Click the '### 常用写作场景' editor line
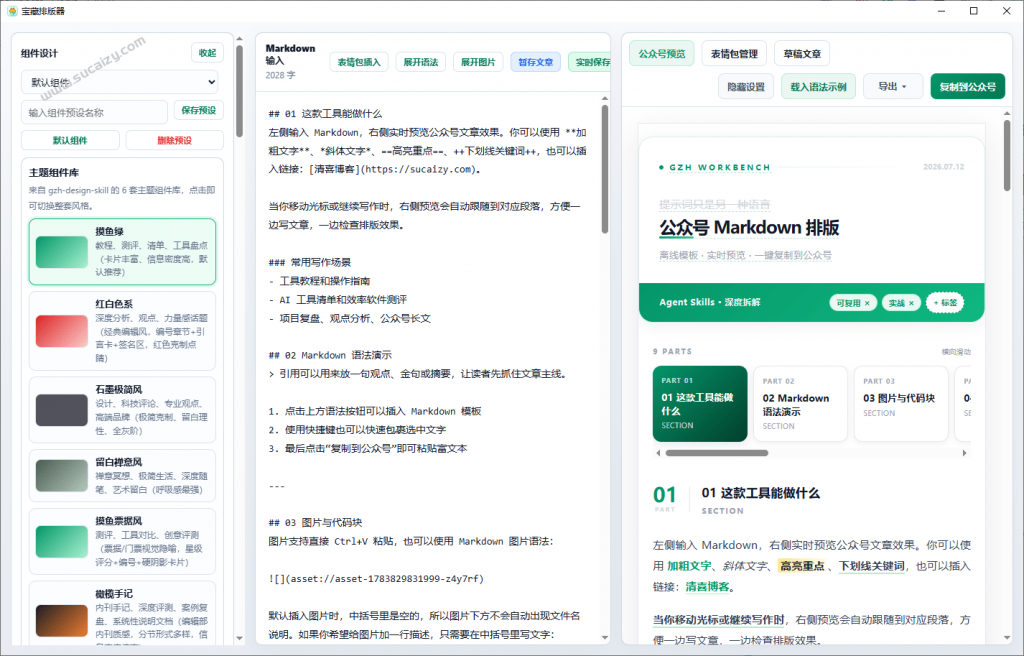The image size is (1024, 656). click(310, 262)
